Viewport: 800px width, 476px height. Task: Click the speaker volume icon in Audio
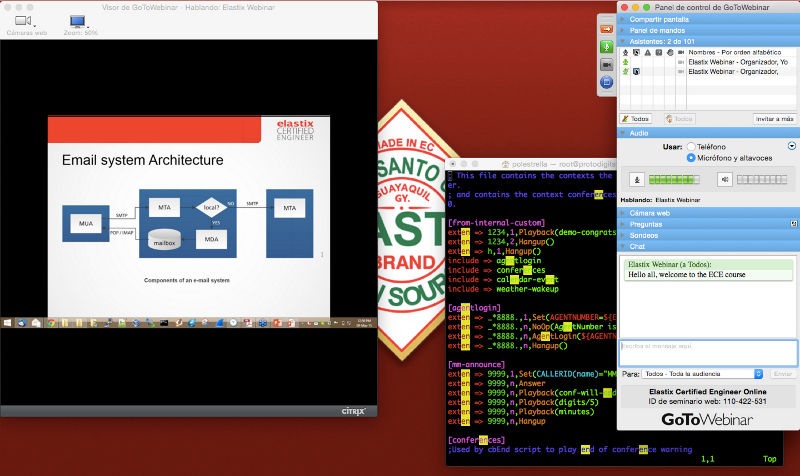[x=725, y=179]
